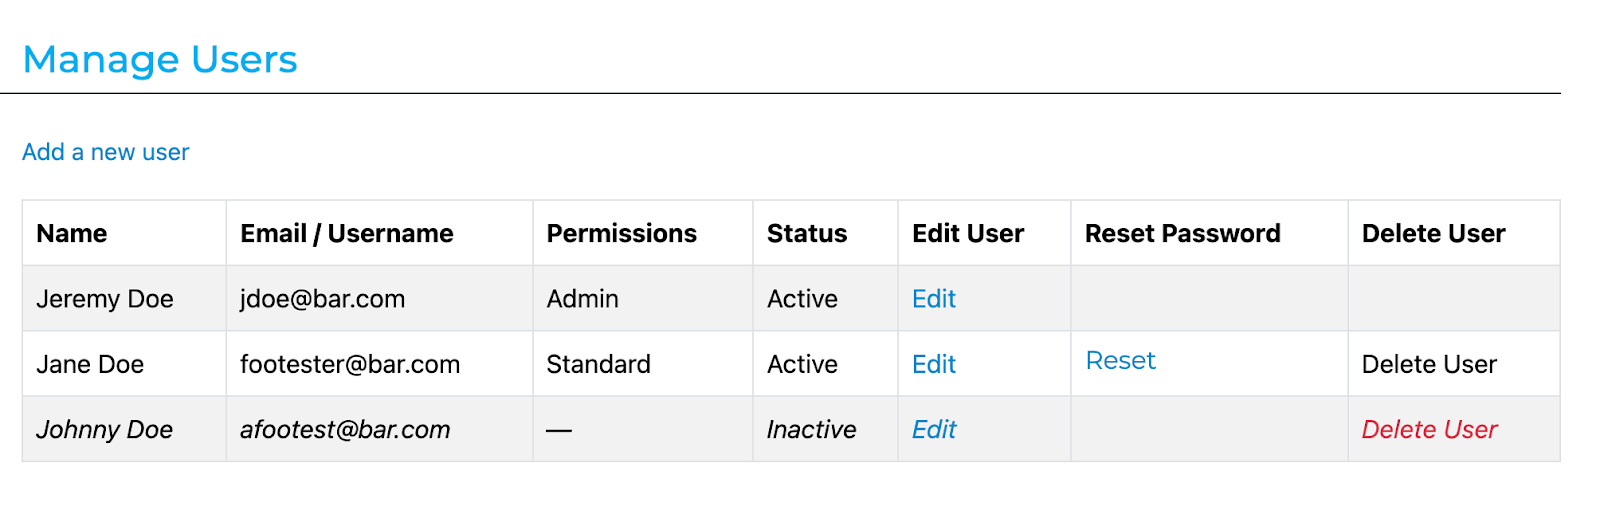Delete the Johnny Doe user in red
The width and height of the screenshot is (1600, 510).
point(1429,429)
